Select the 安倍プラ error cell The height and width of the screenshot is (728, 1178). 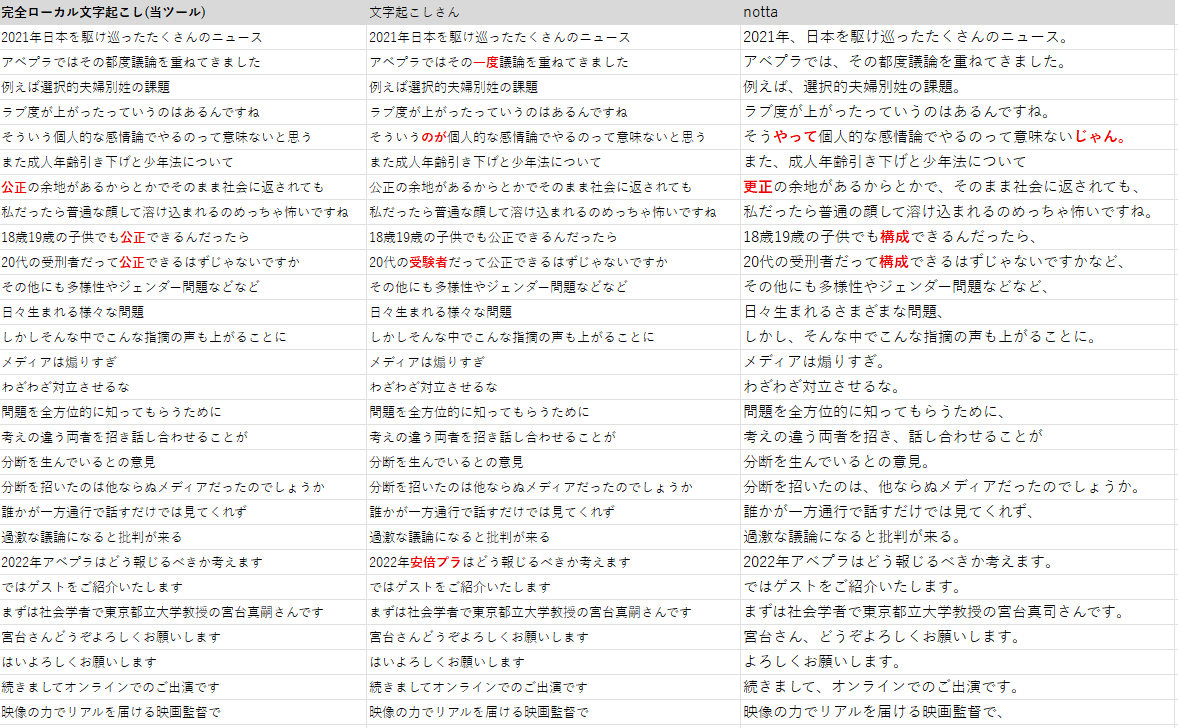coord(437,562)
